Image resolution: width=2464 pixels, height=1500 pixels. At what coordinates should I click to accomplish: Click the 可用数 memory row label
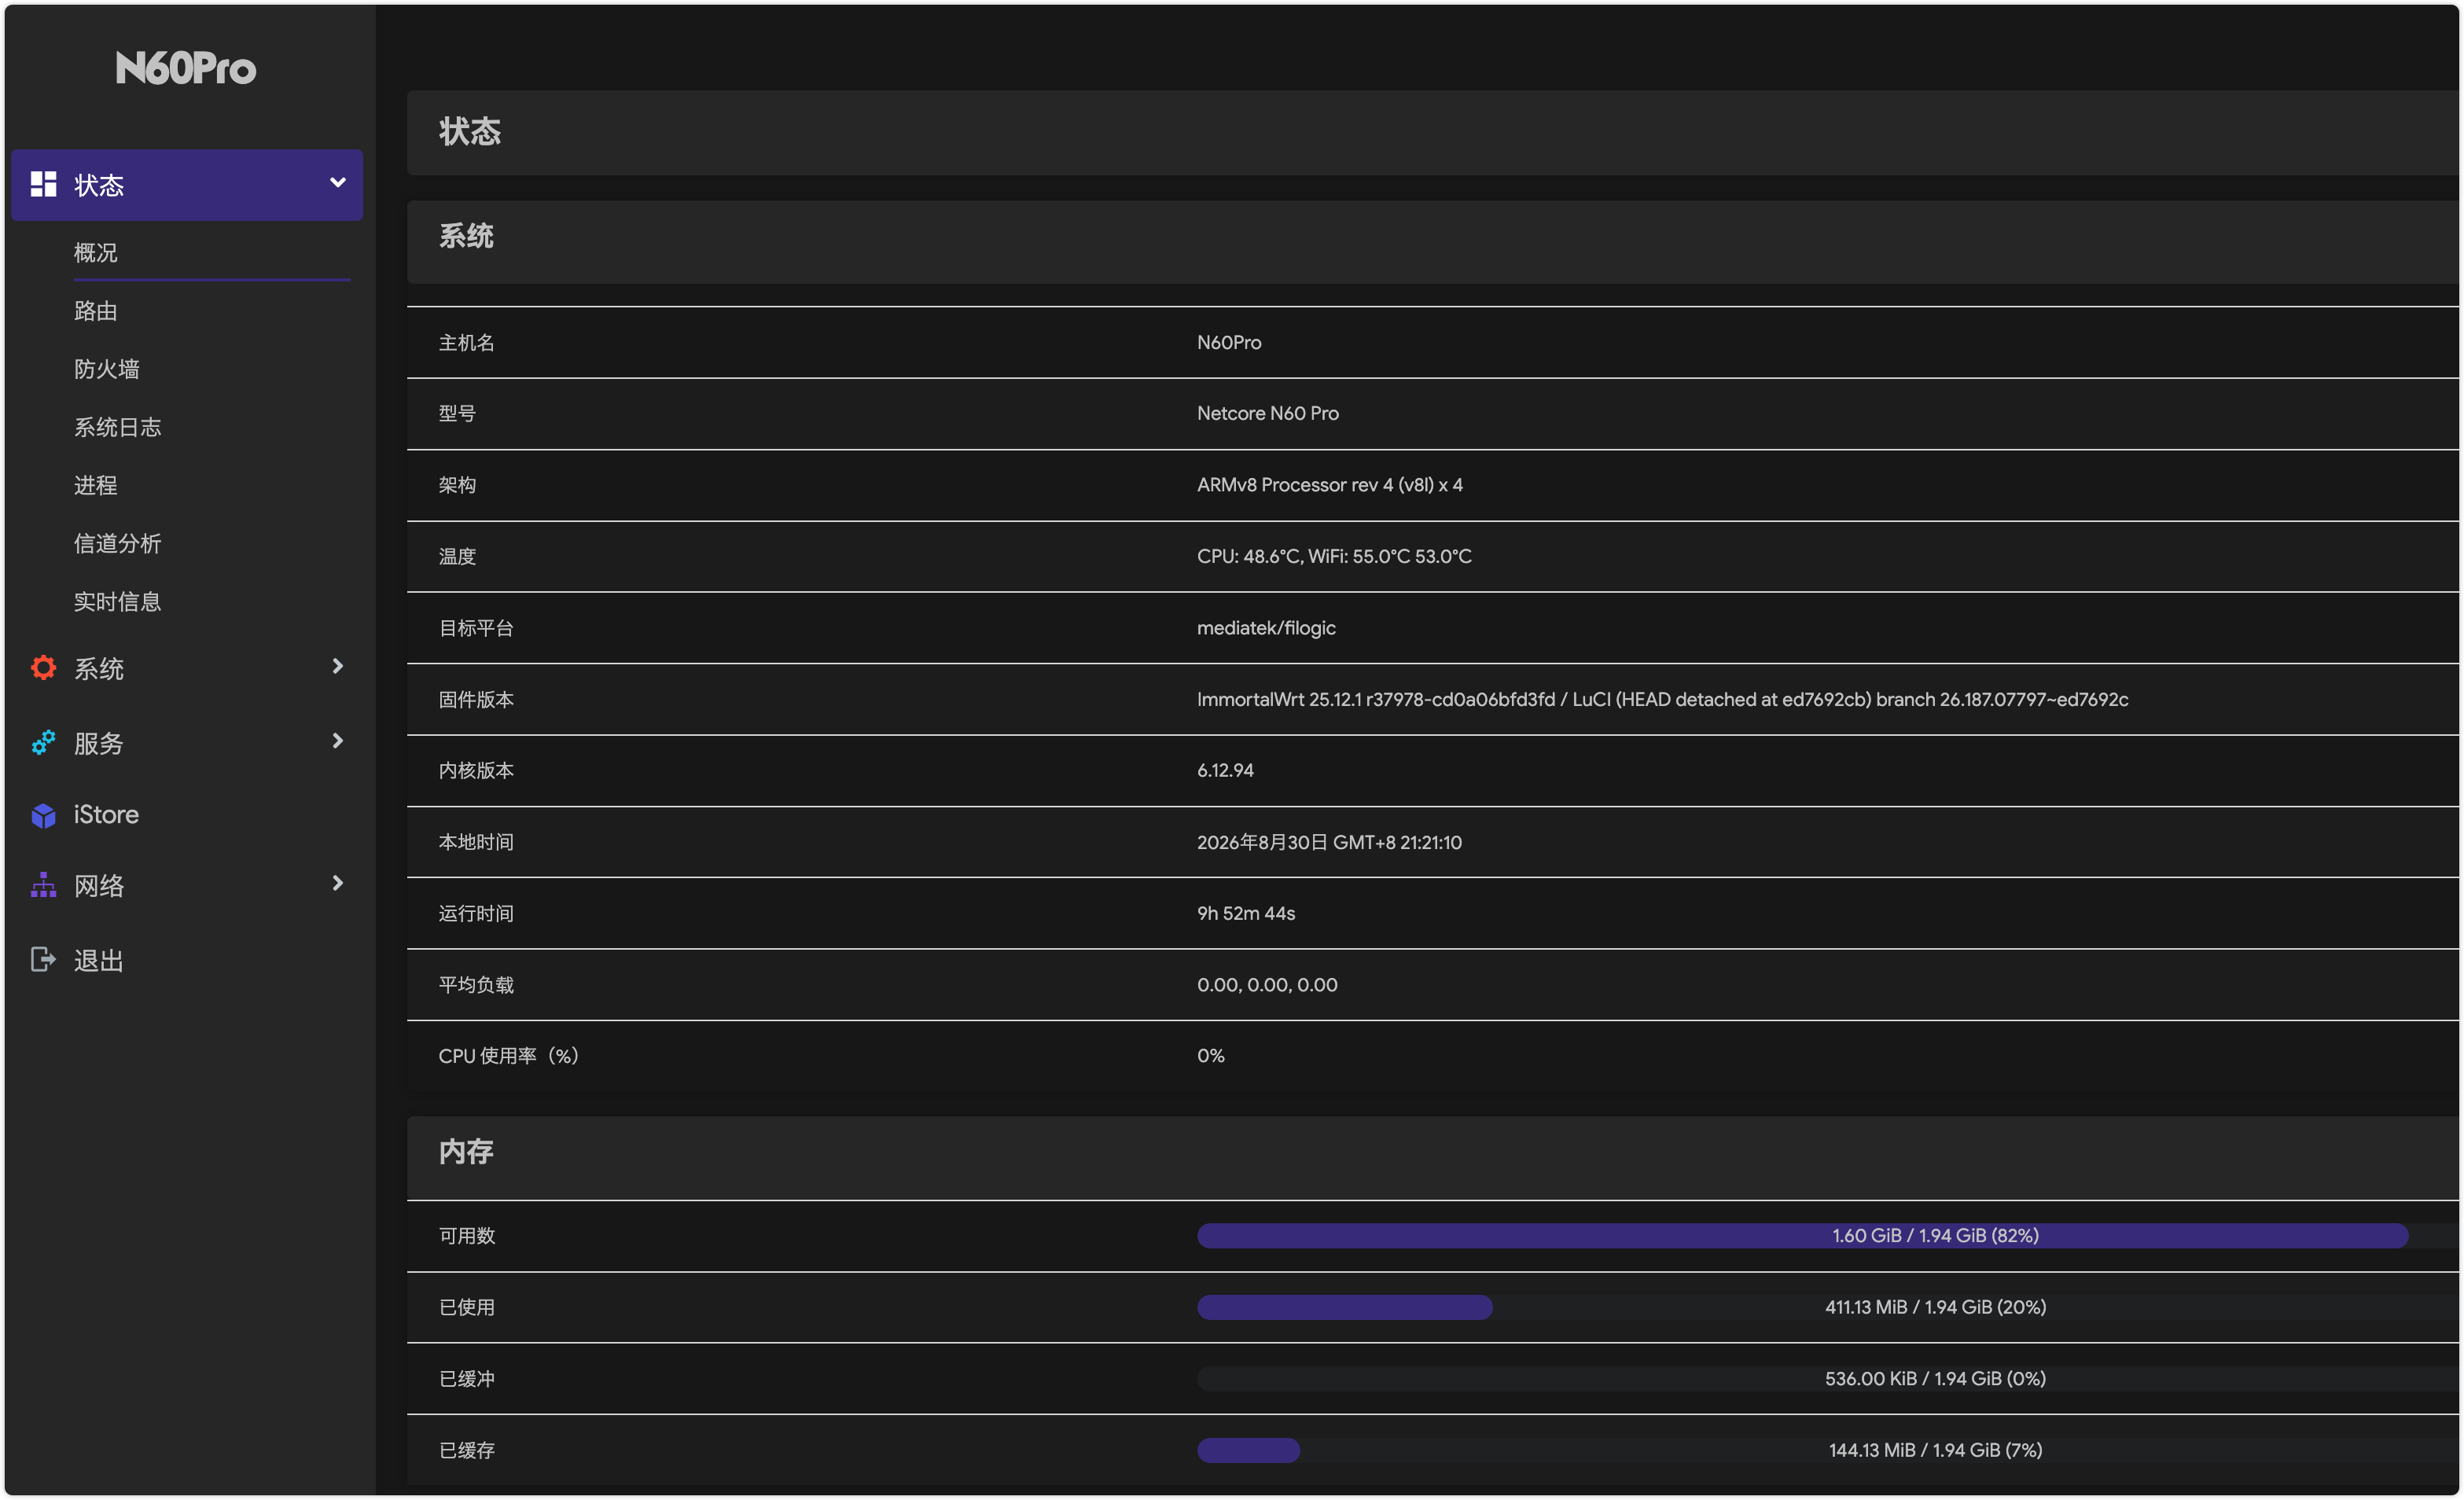[466, 1236]
